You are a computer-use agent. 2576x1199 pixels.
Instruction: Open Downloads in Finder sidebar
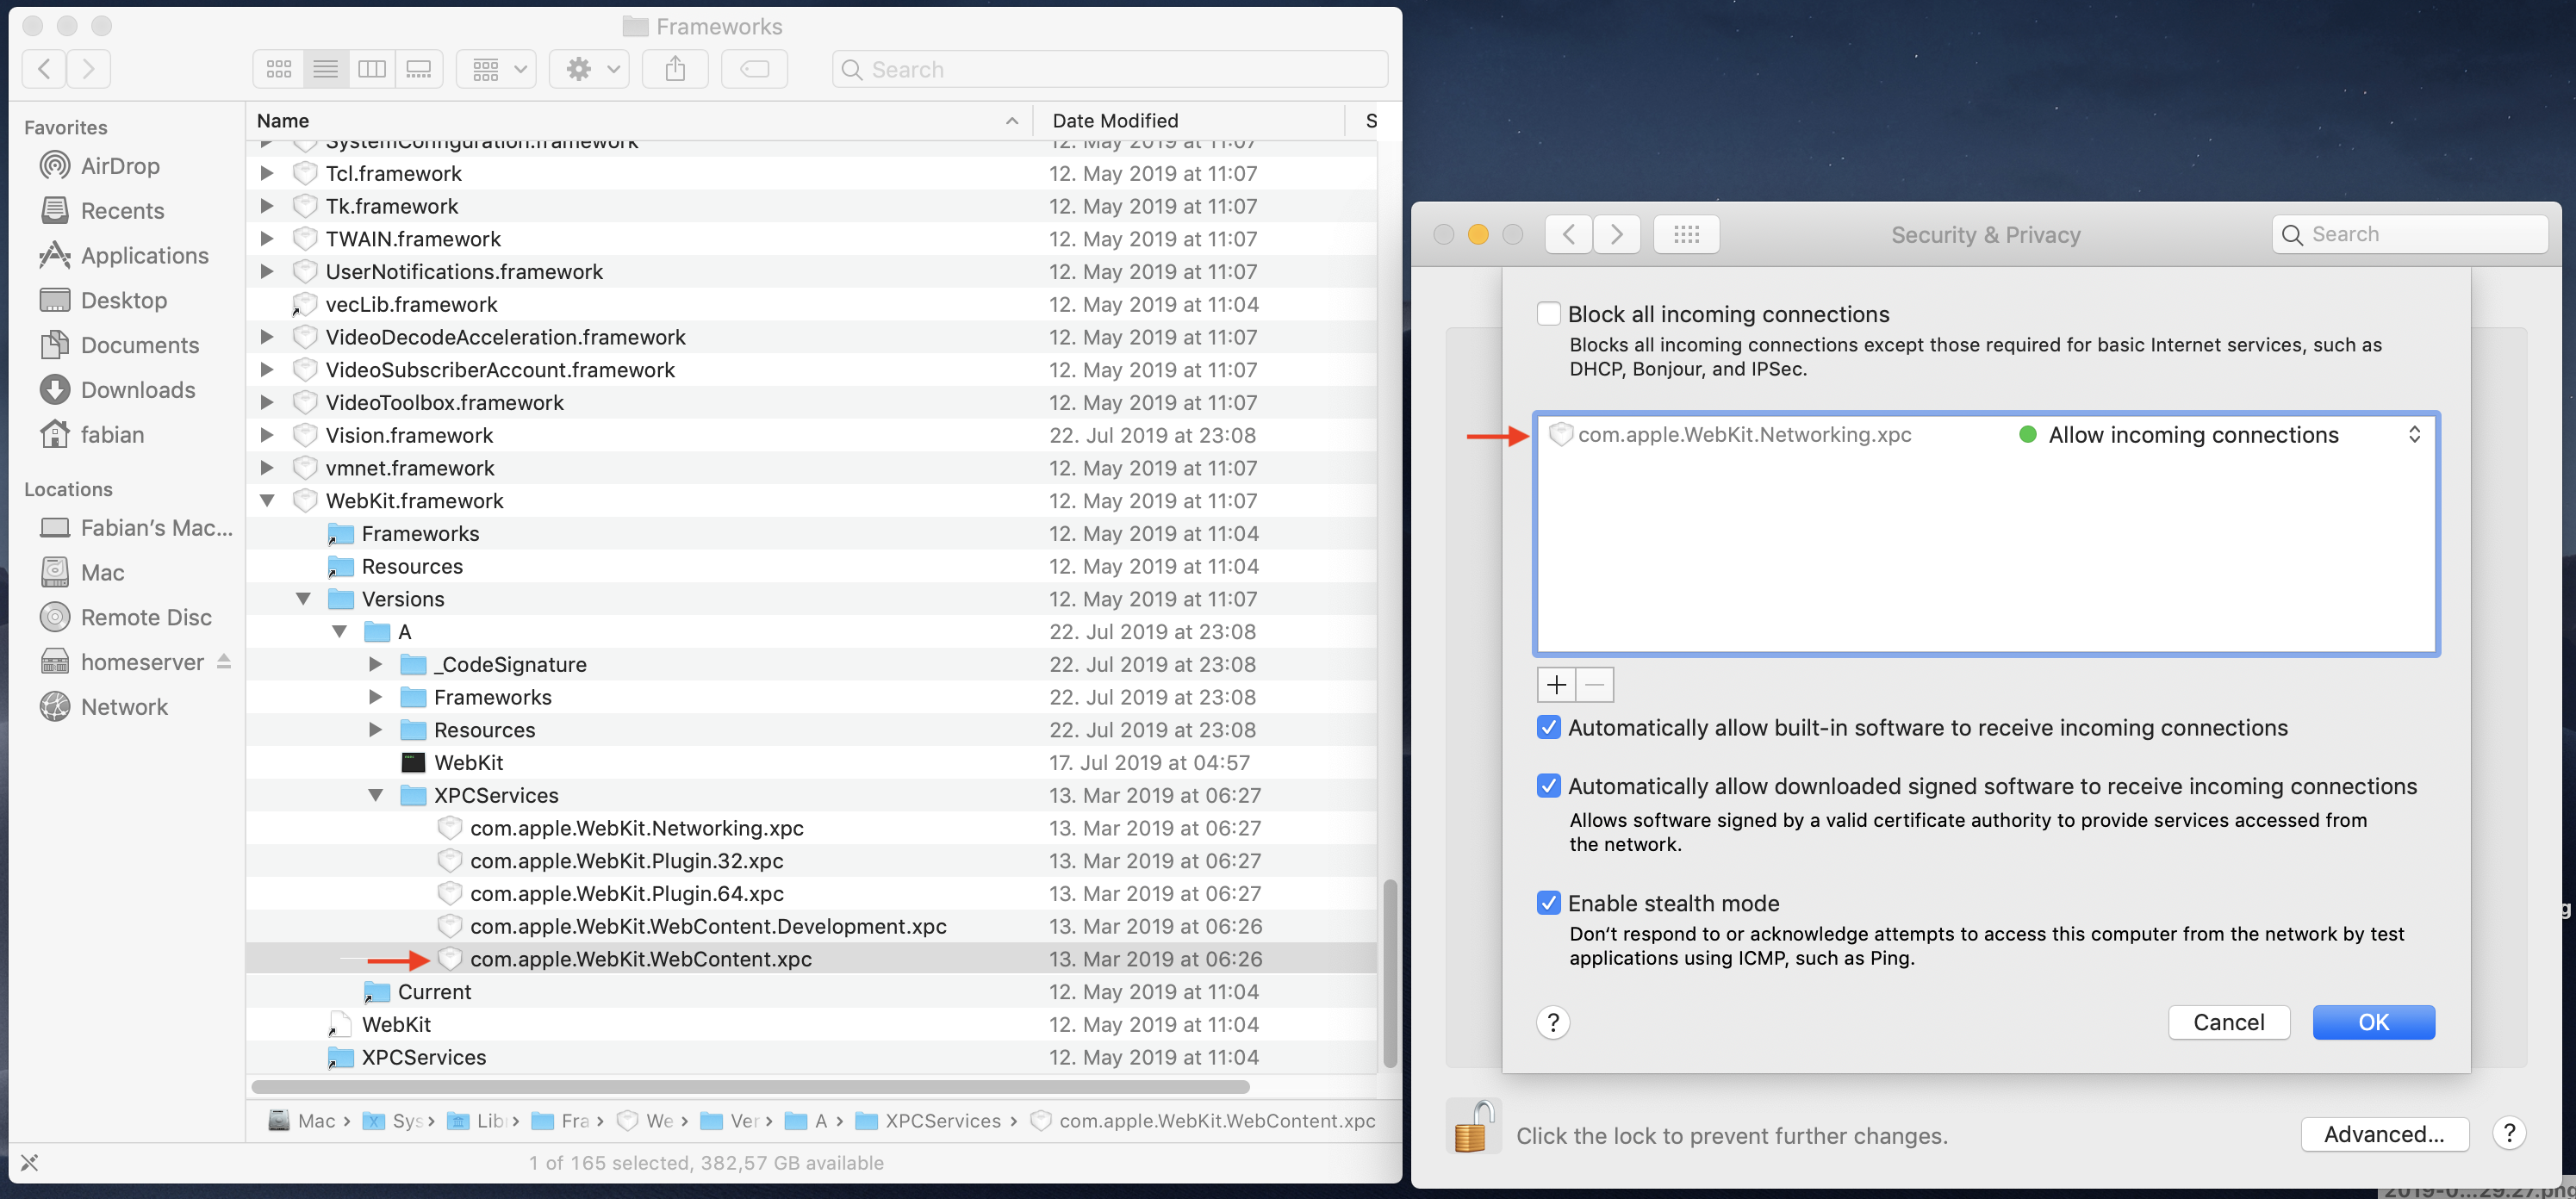tap(137, 390)
